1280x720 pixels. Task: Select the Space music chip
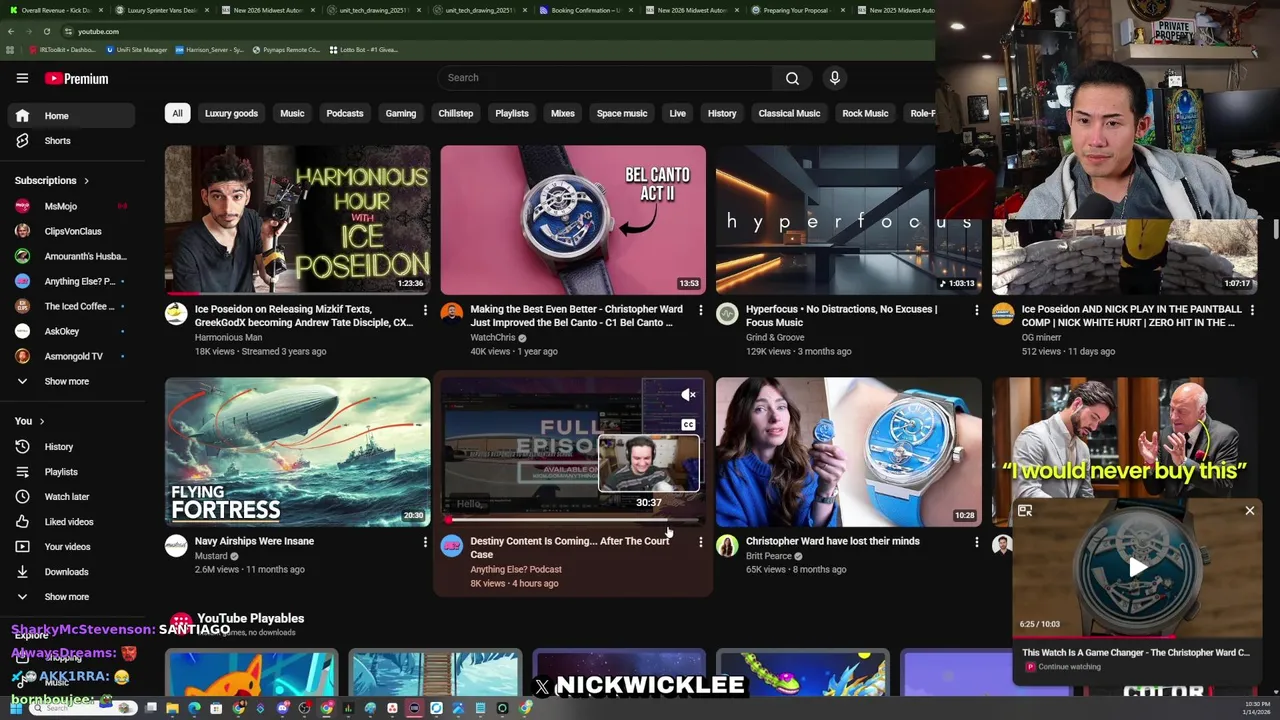(x=622, y=113)
